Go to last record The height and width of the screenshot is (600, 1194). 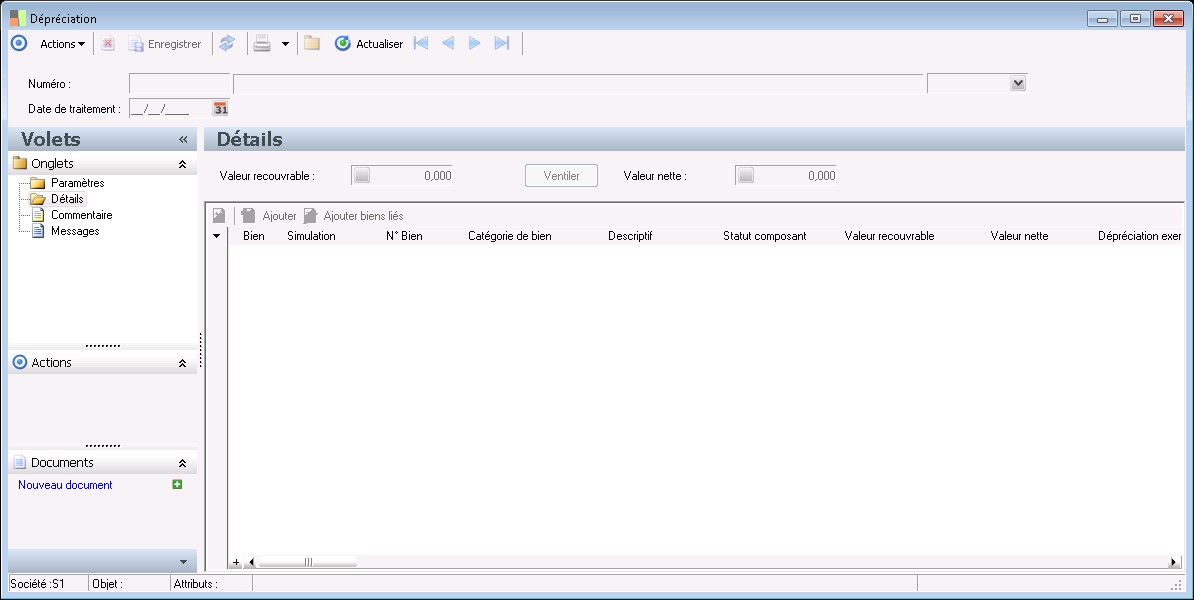pos(502,43)
